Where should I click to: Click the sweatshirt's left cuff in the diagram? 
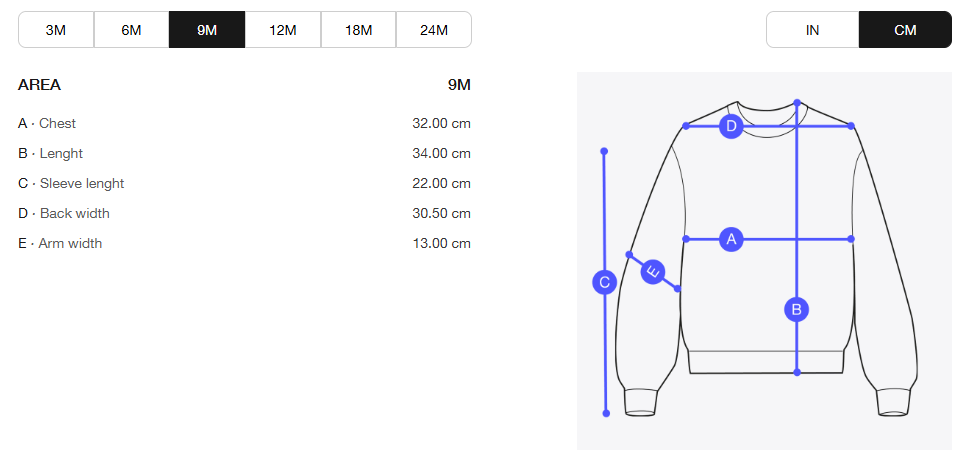[x=641, y=403]
